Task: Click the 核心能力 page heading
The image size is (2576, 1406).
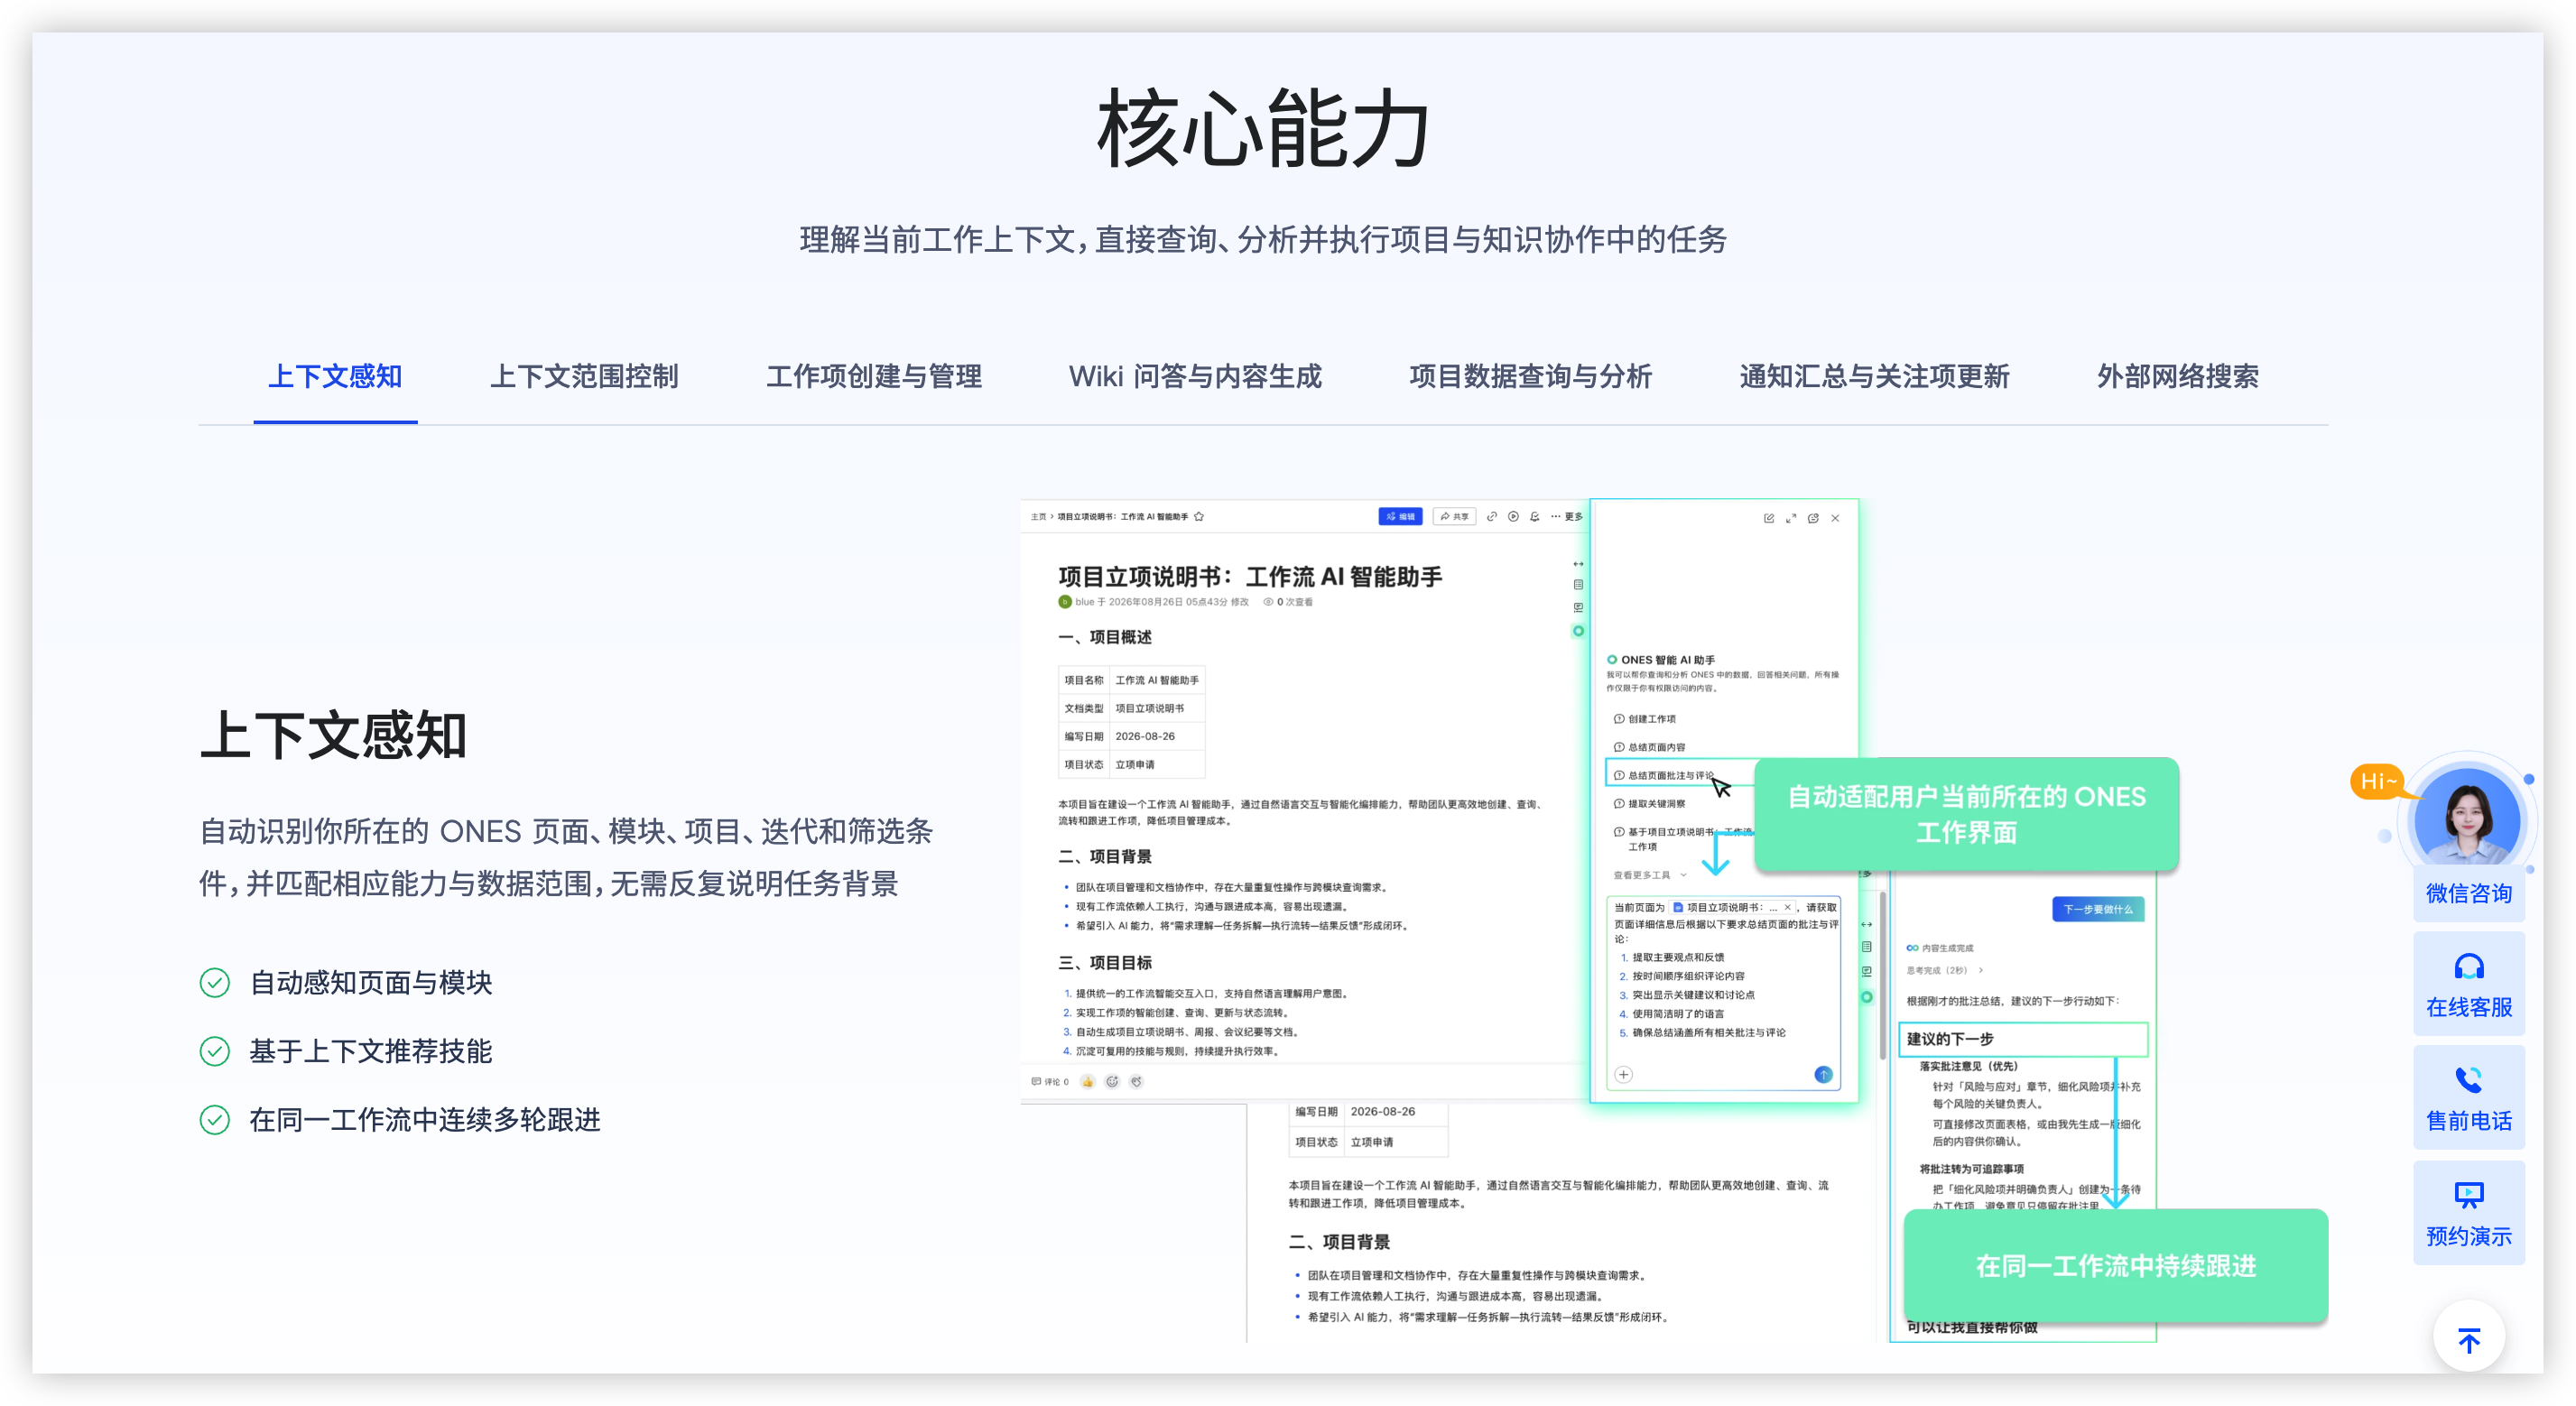Action: click(1264, 129)
